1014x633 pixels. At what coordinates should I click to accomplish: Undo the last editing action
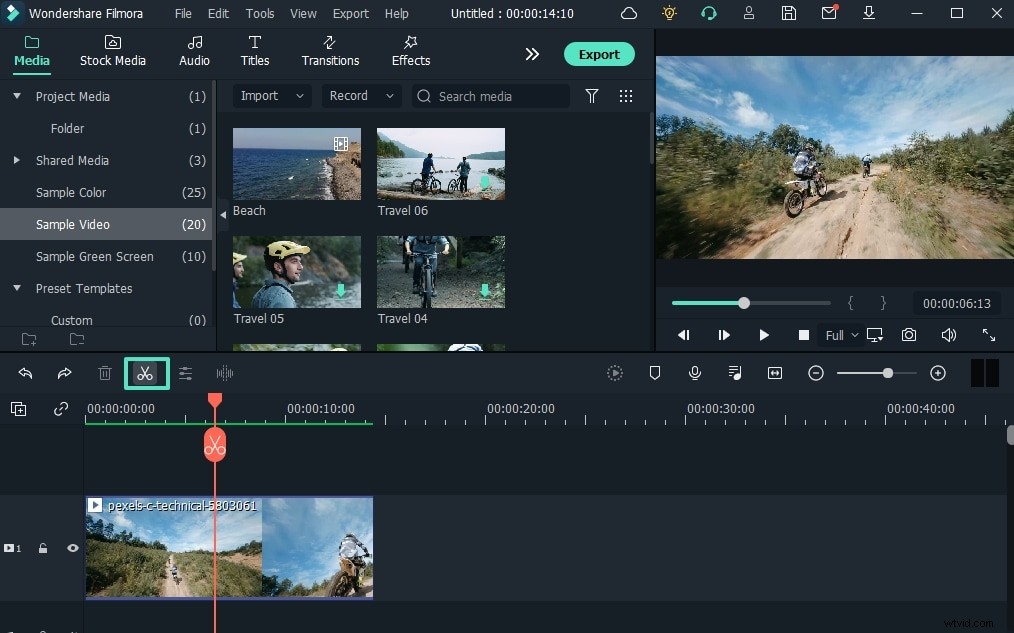click(x=25, y=373)
